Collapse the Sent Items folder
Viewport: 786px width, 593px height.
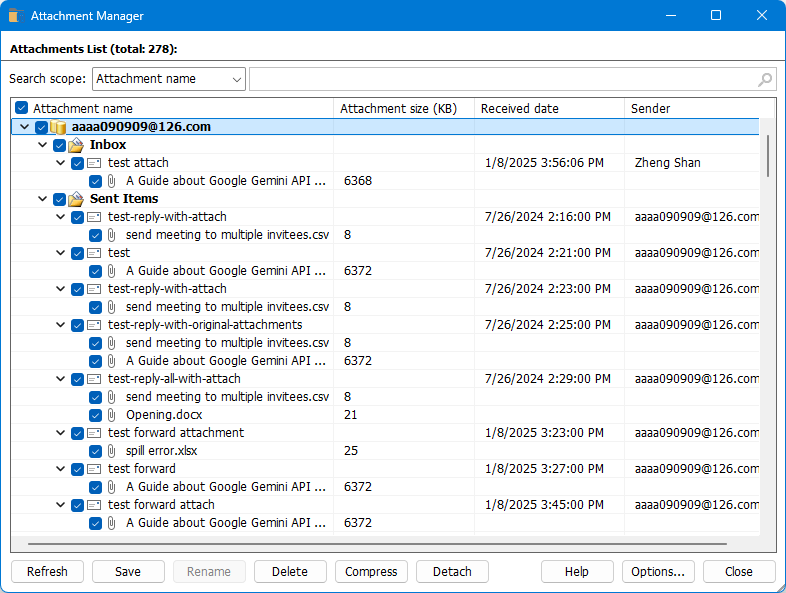42,199
